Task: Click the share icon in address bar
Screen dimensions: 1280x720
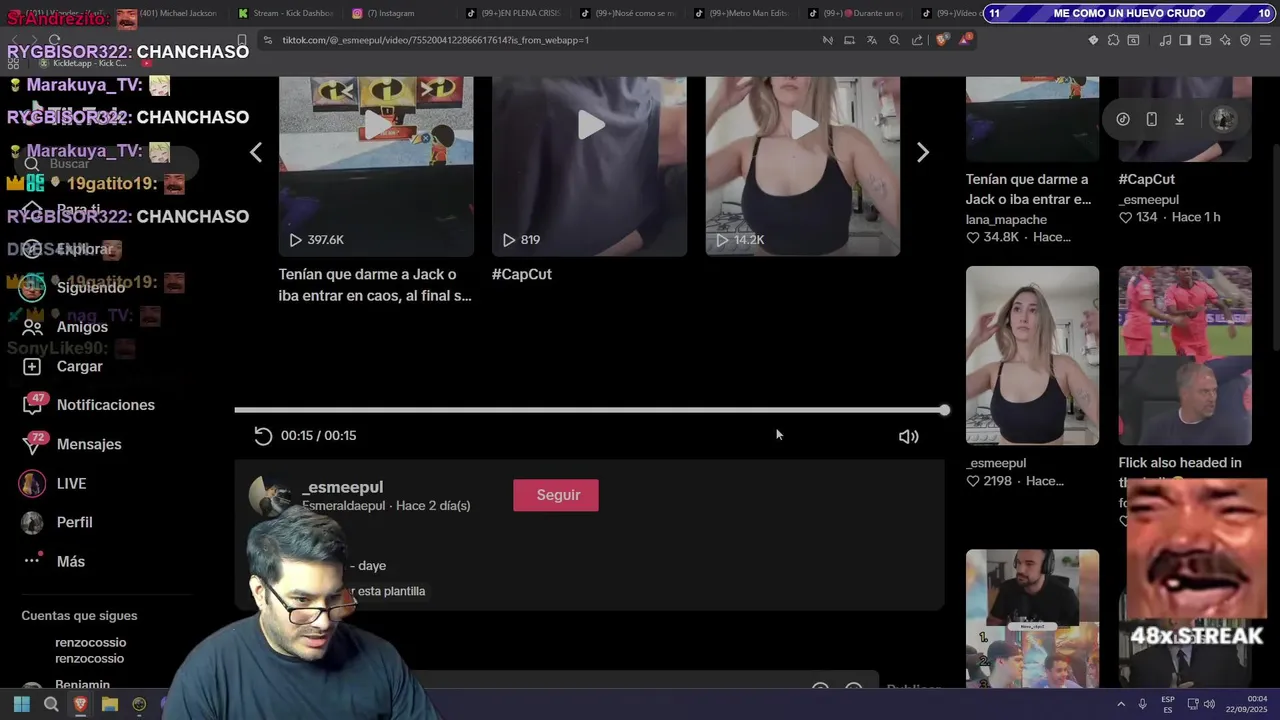Action: [x=917, y=40]
